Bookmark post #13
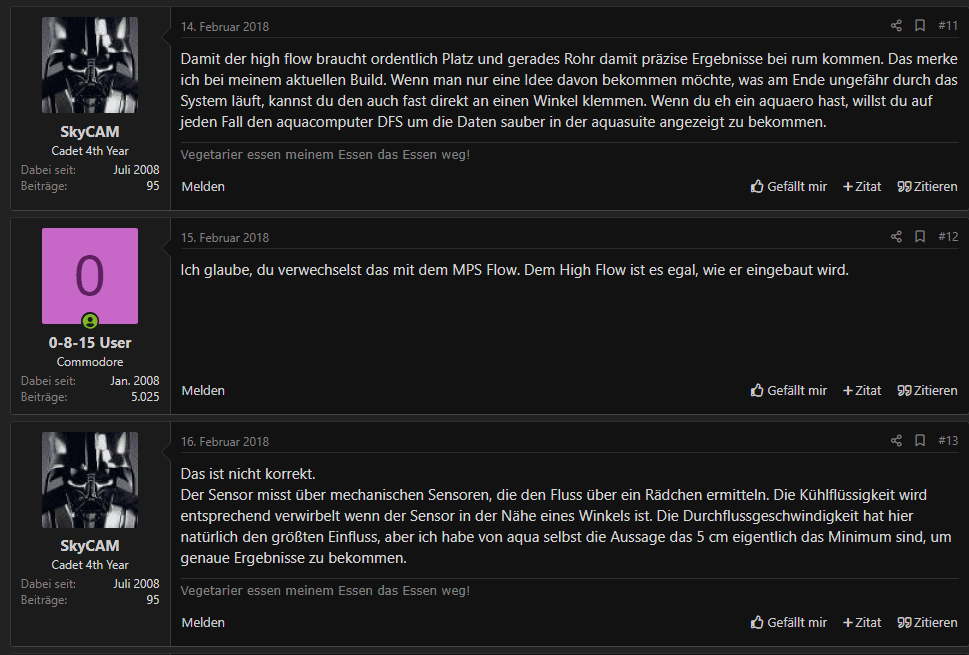This screenshot has height=655, width=969. pyautogui.click(x=920, y=441)
